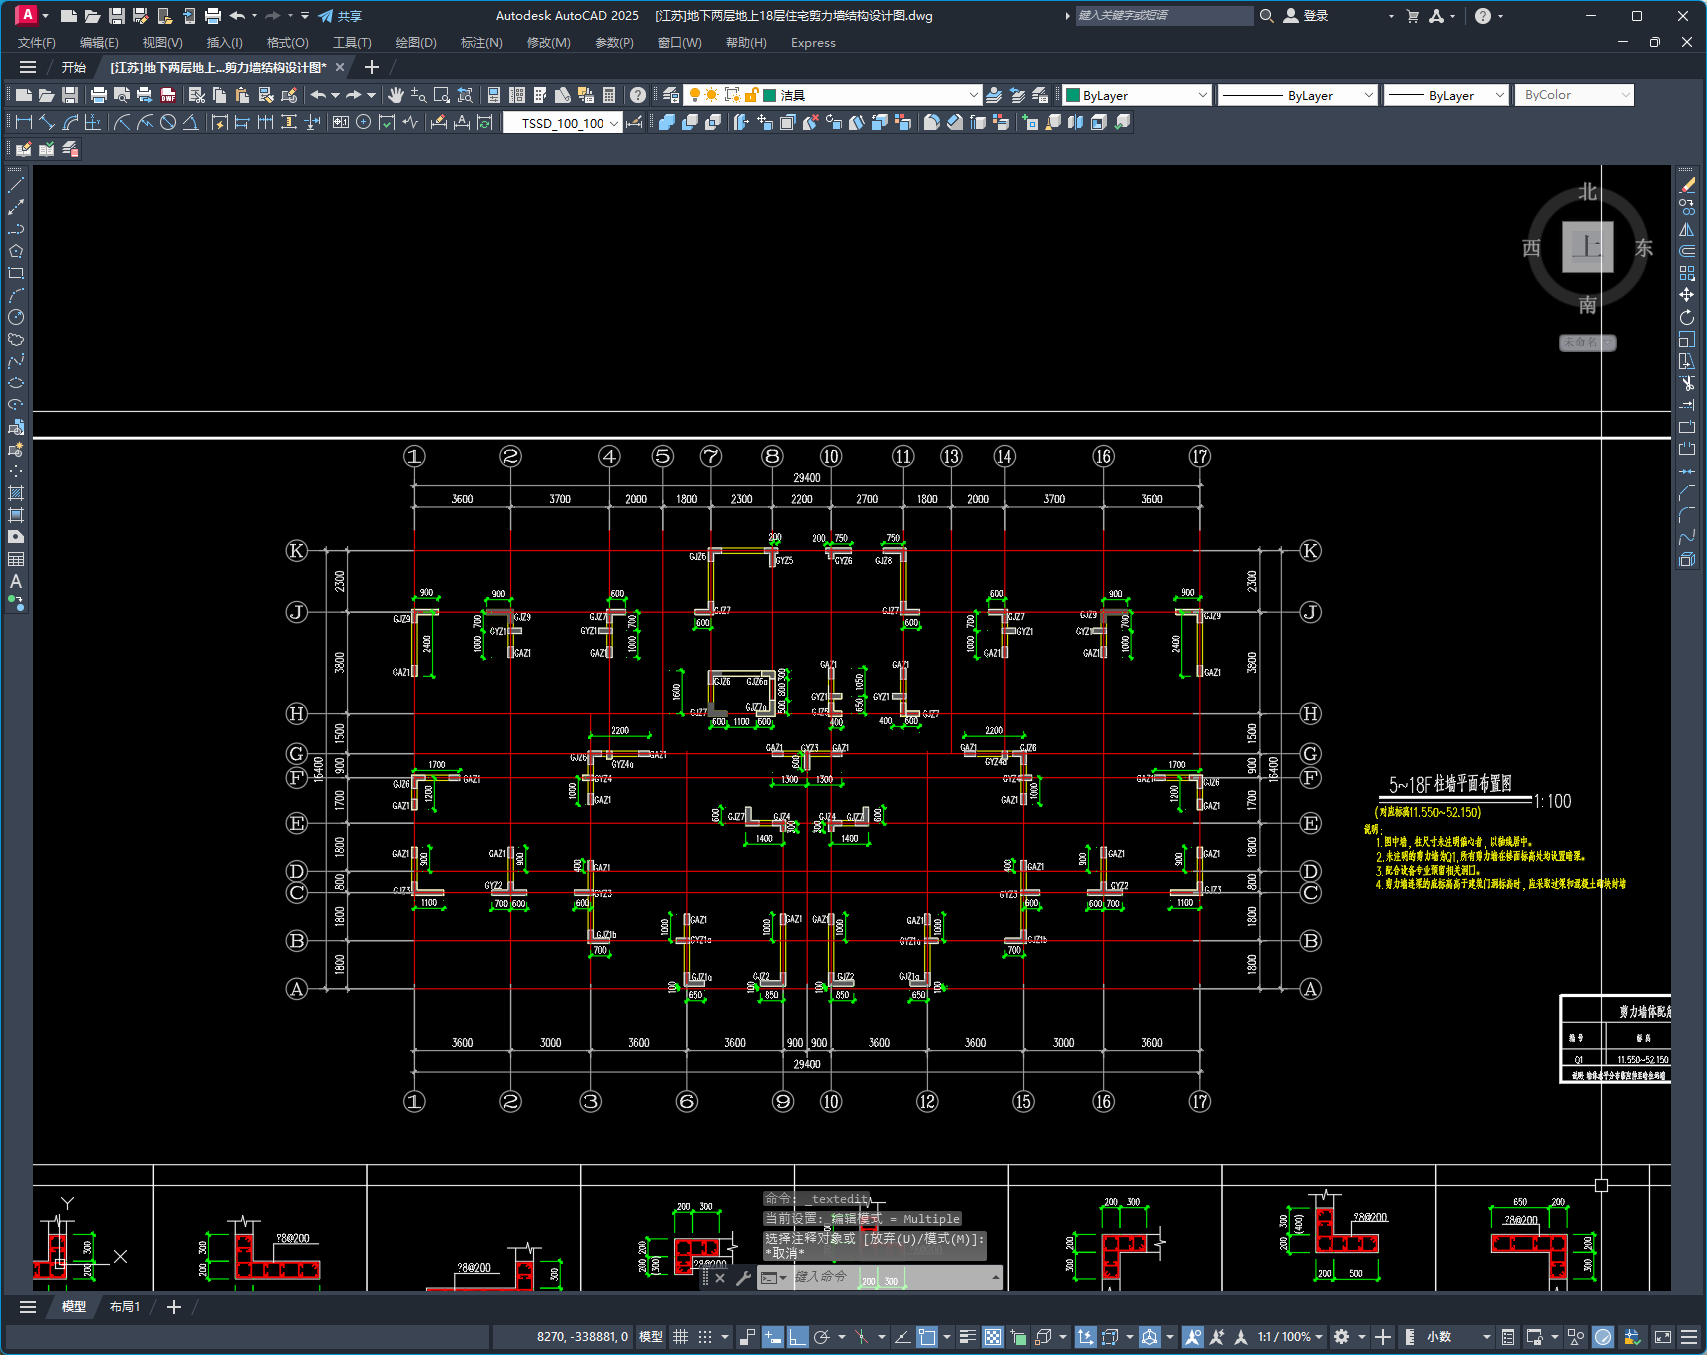This screenshot has width=1707, height=1355.
Task: Toggle lineweight display in status bar
Action: (x=968, y=1337)
